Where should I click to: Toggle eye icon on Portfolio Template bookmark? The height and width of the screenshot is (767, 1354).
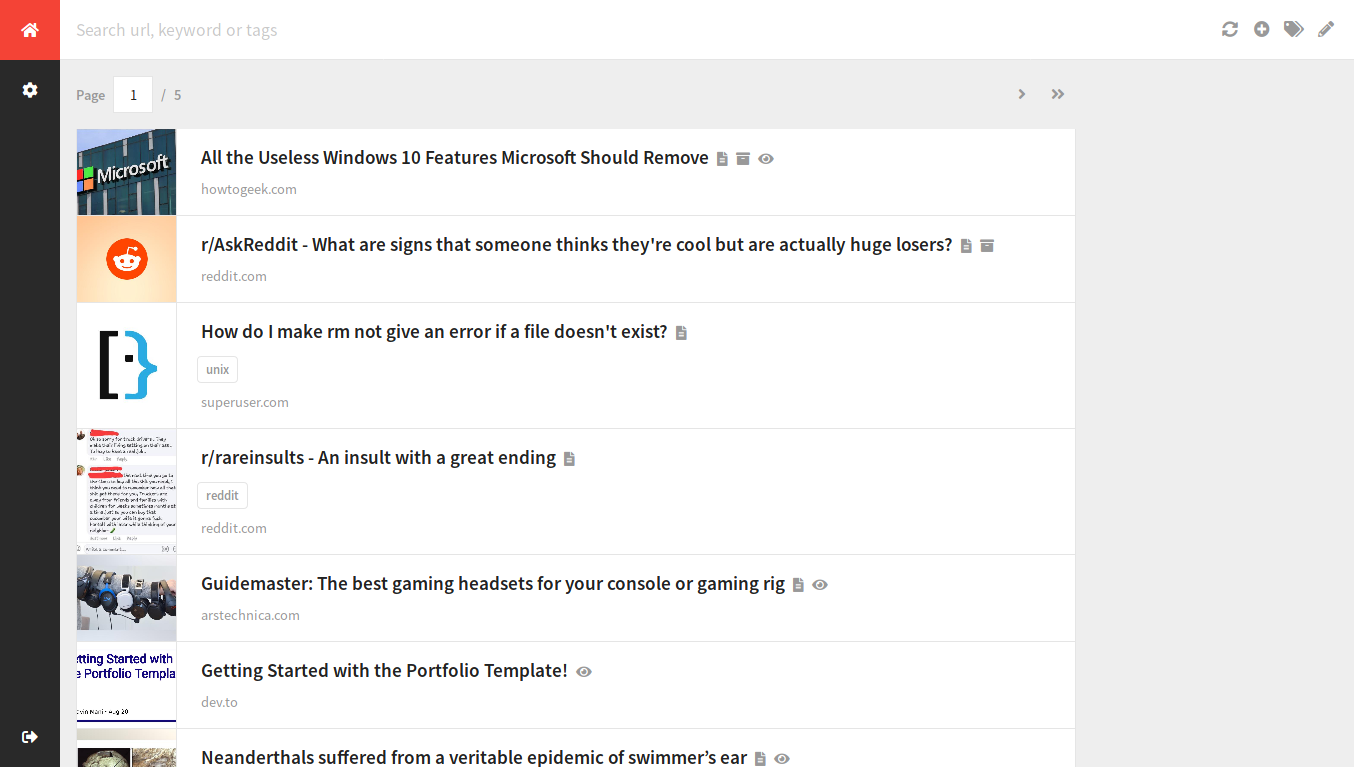[584, 672]
